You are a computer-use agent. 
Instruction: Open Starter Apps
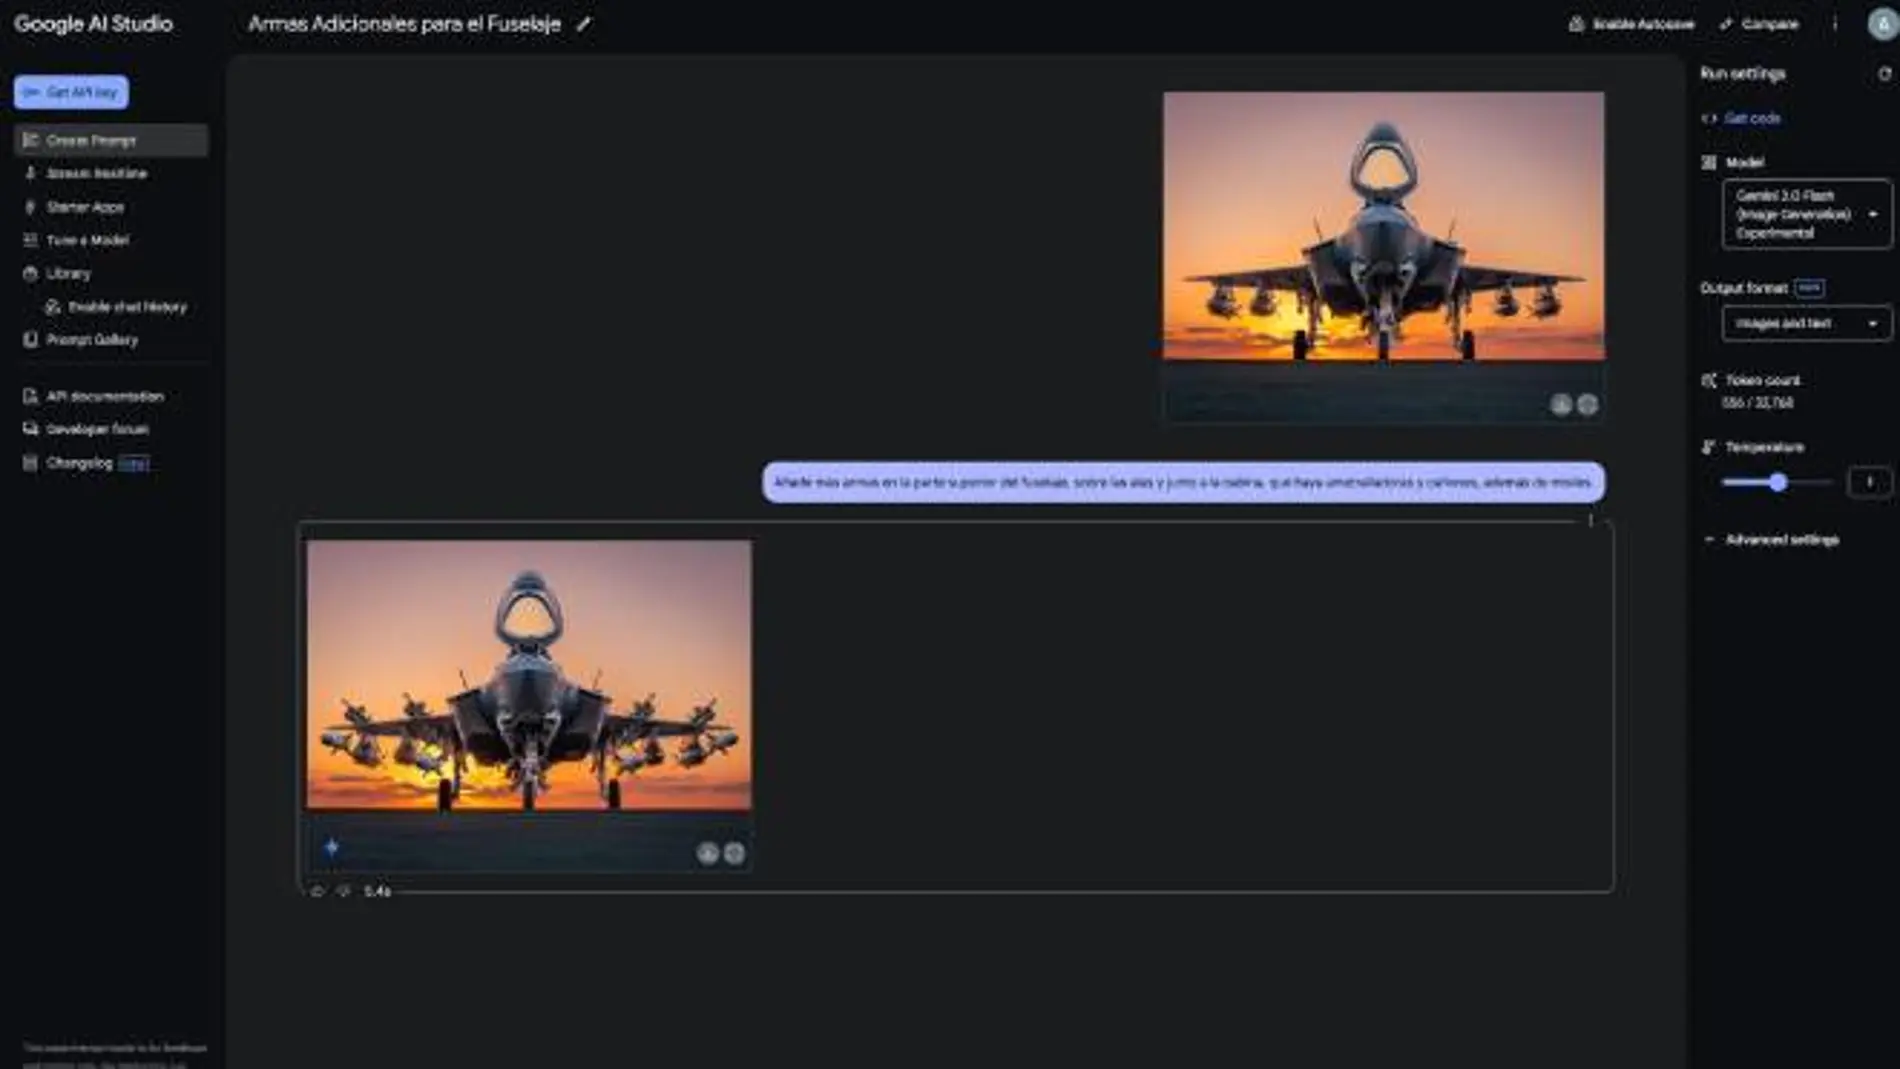point(86,207)
